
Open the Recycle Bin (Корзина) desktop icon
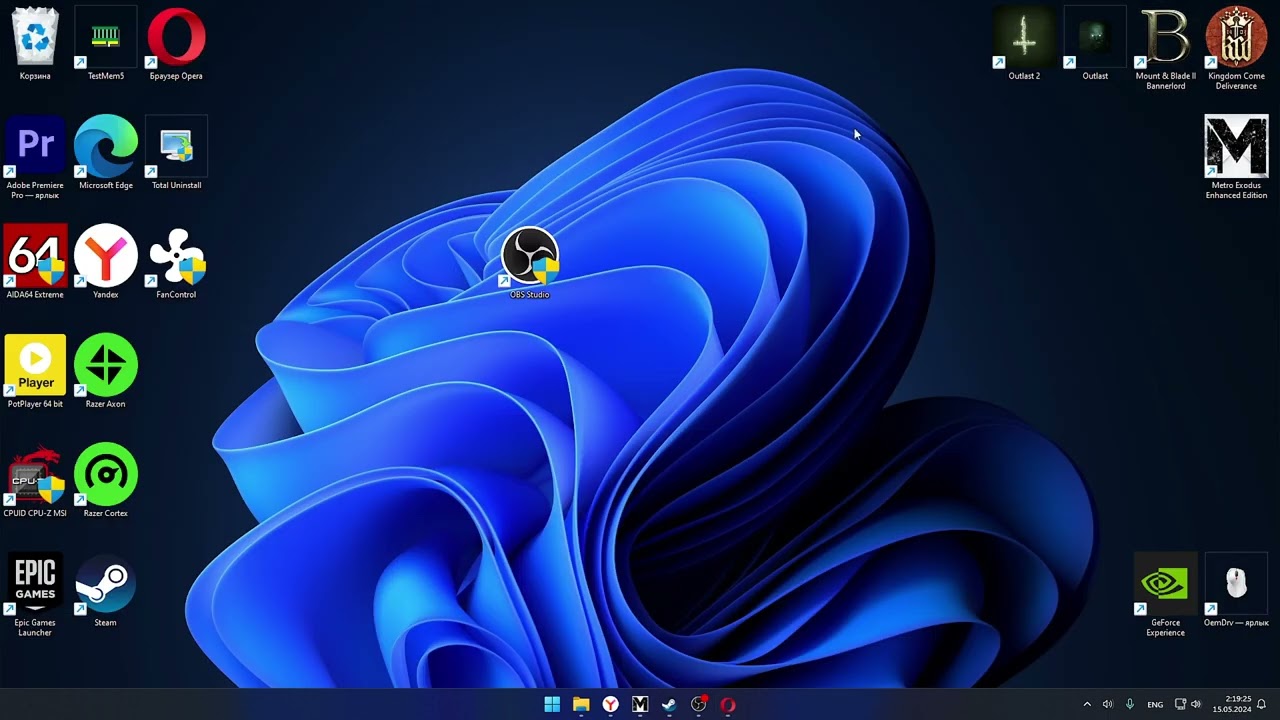pos(35,44)
